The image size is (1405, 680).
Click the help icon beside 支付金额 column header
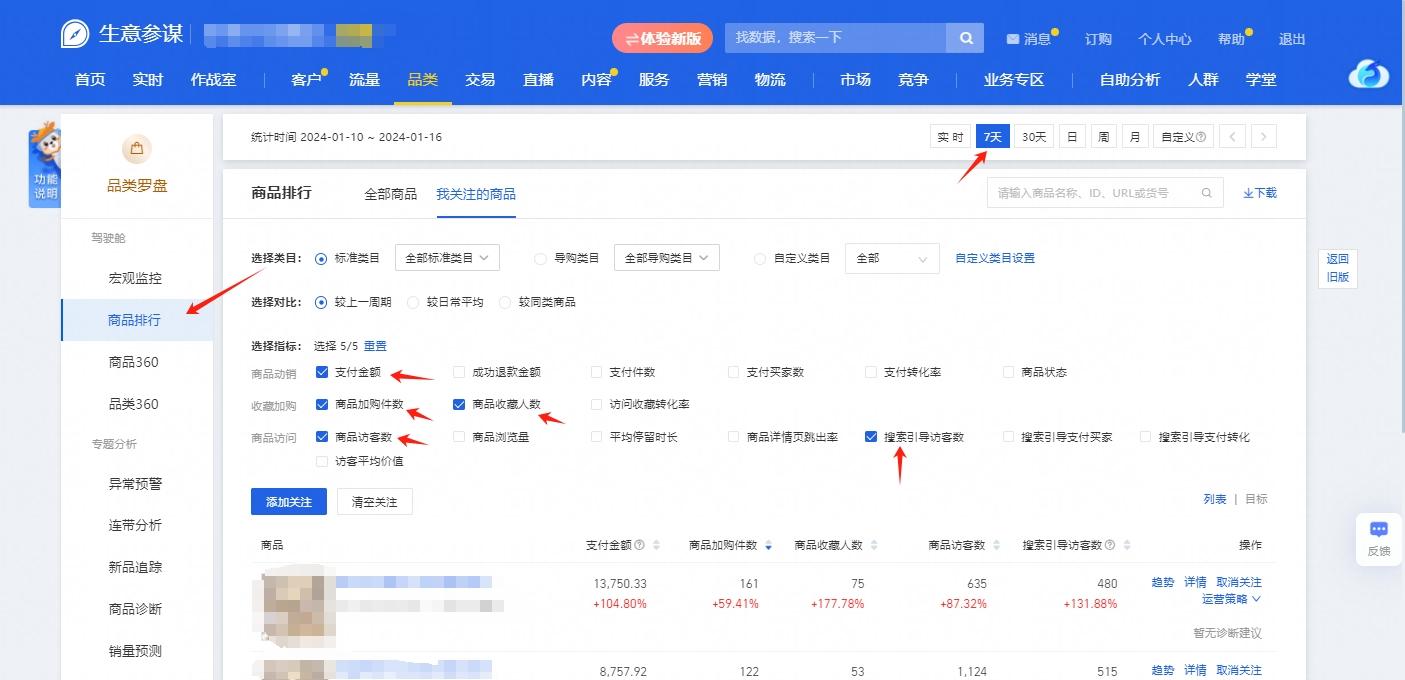click(x=637, y=544)
